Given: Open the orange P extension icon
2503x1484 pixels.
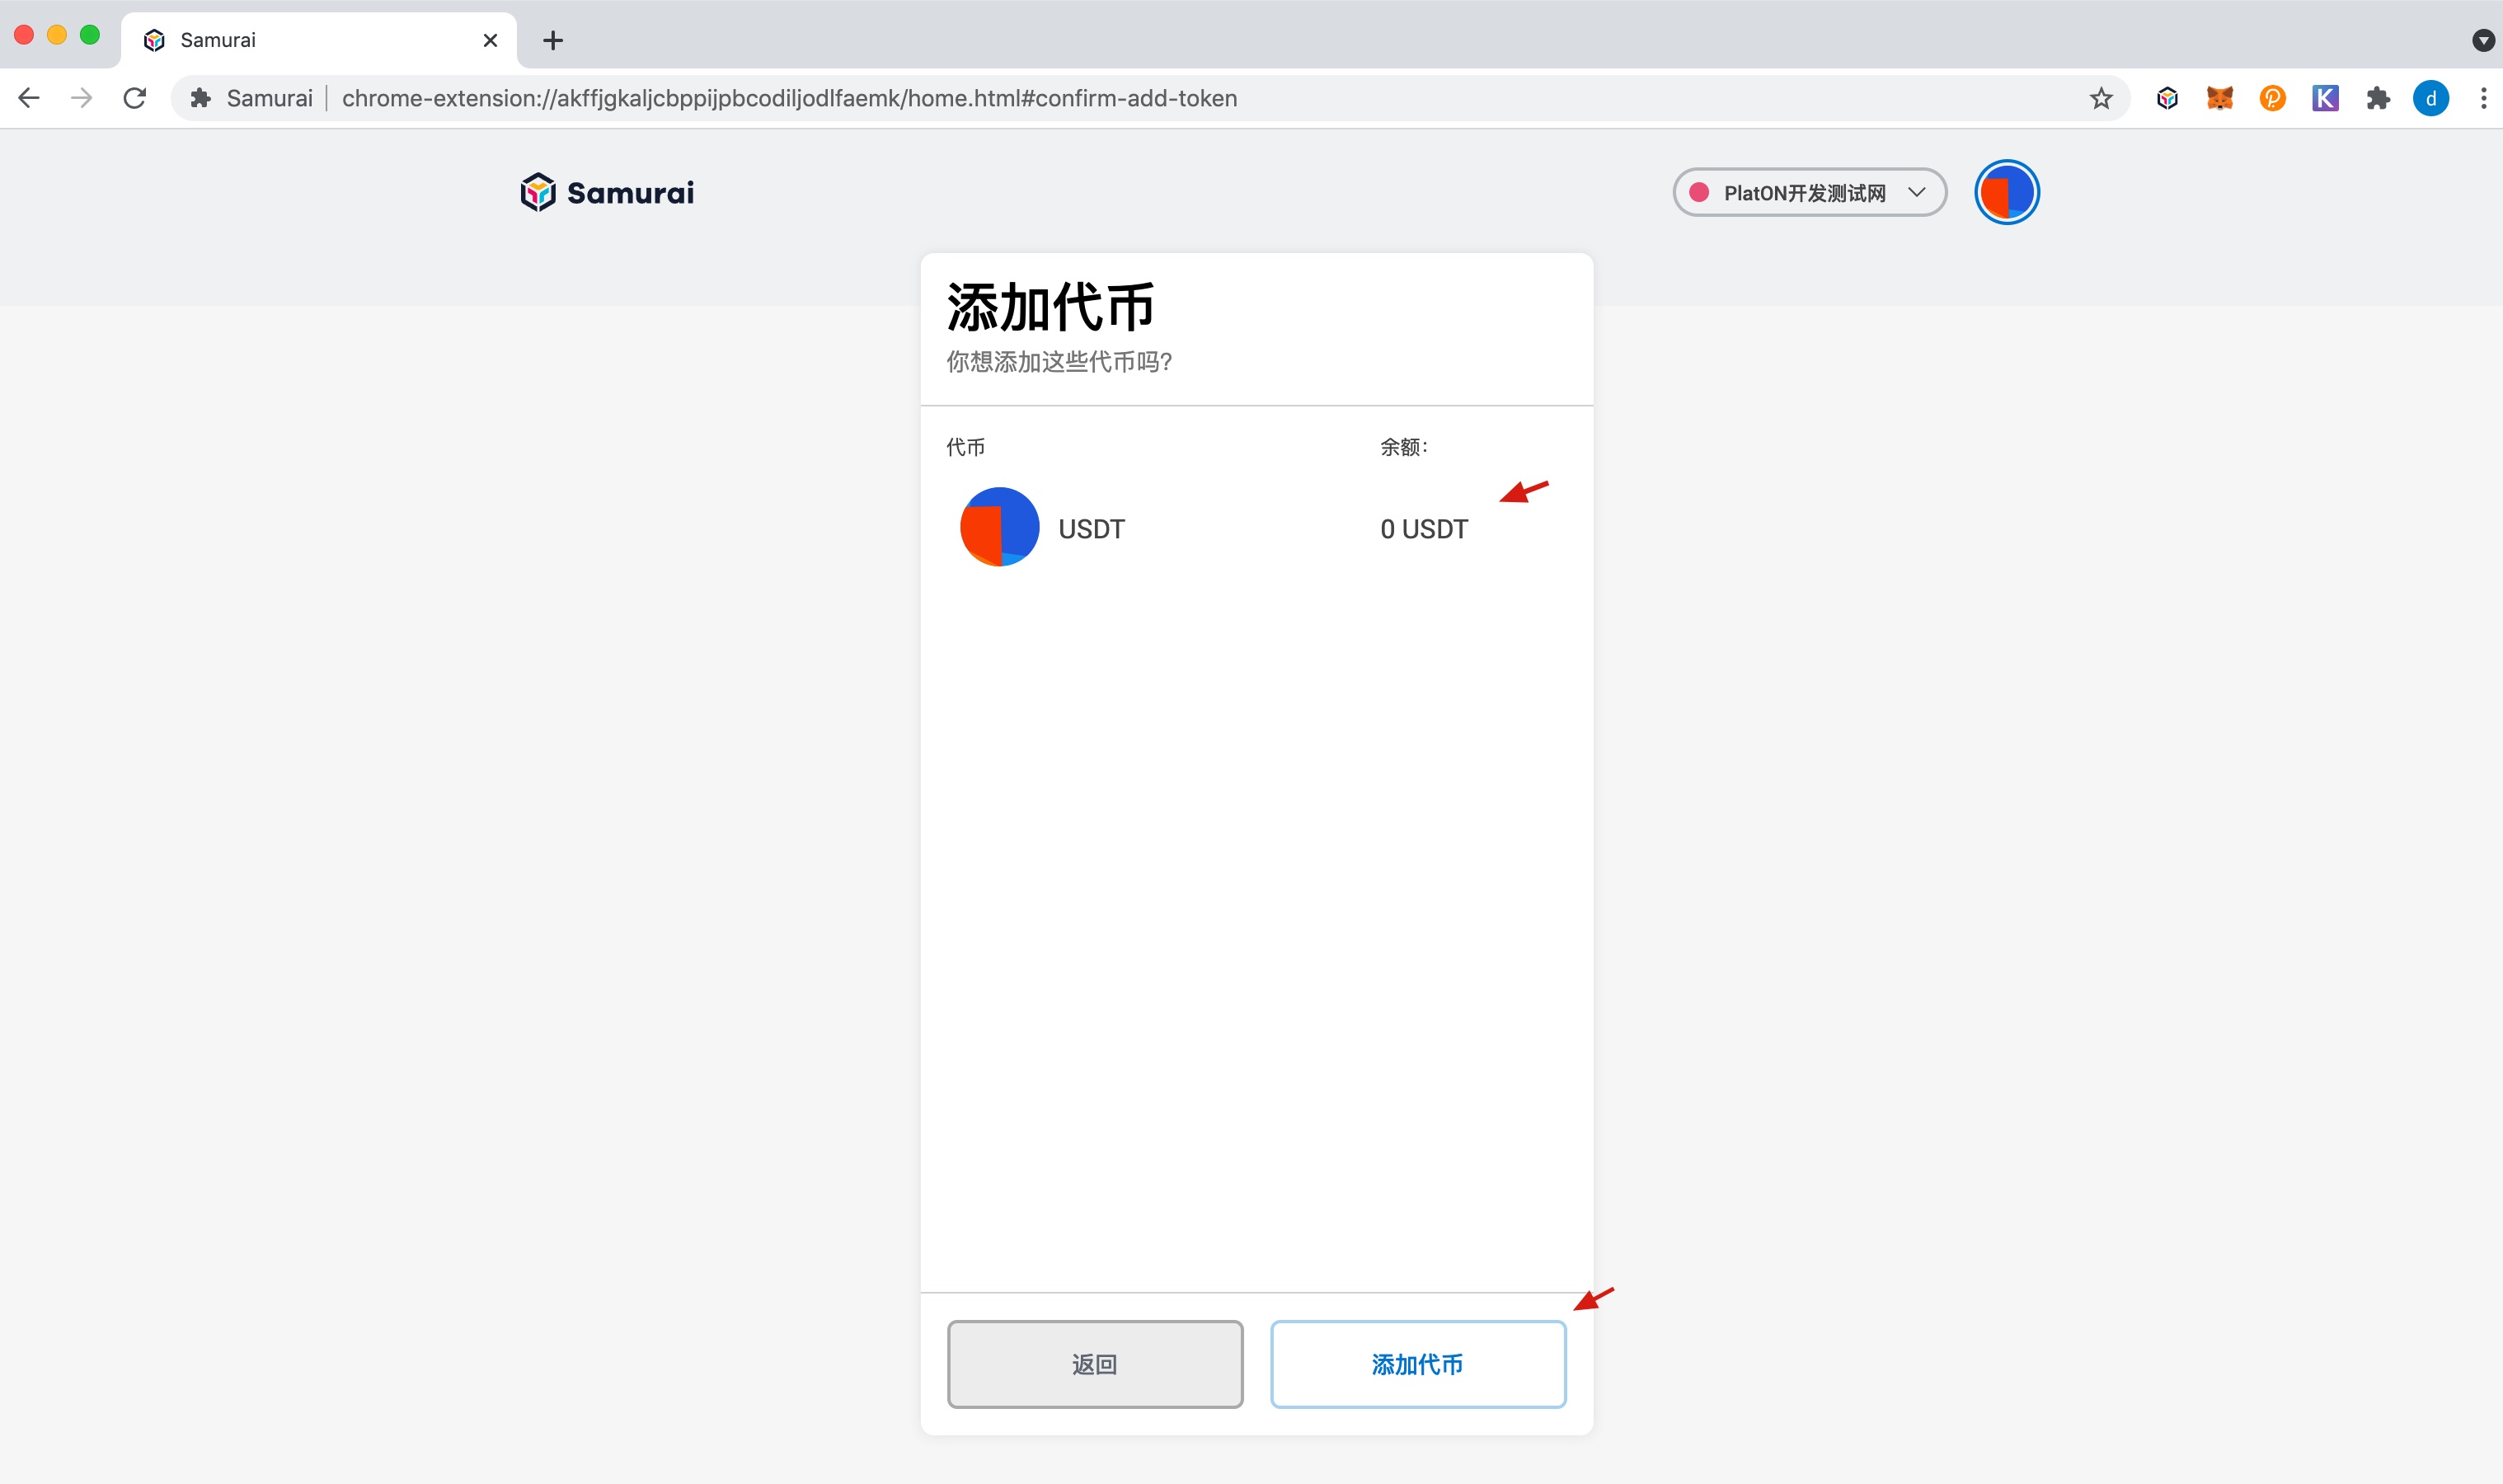Looking at the screenshot, I should [2272, 98].
